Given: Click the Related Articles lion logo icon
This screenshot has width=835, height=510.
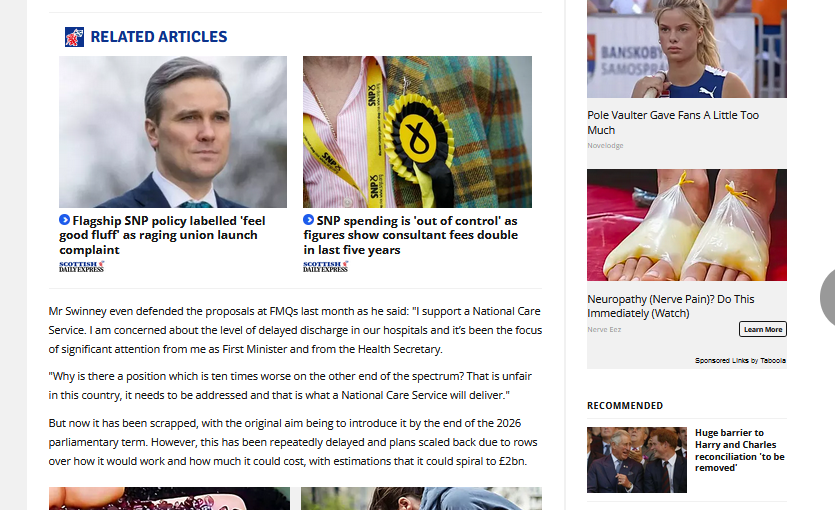Looking at the screenshot, I should click(75, 37).
